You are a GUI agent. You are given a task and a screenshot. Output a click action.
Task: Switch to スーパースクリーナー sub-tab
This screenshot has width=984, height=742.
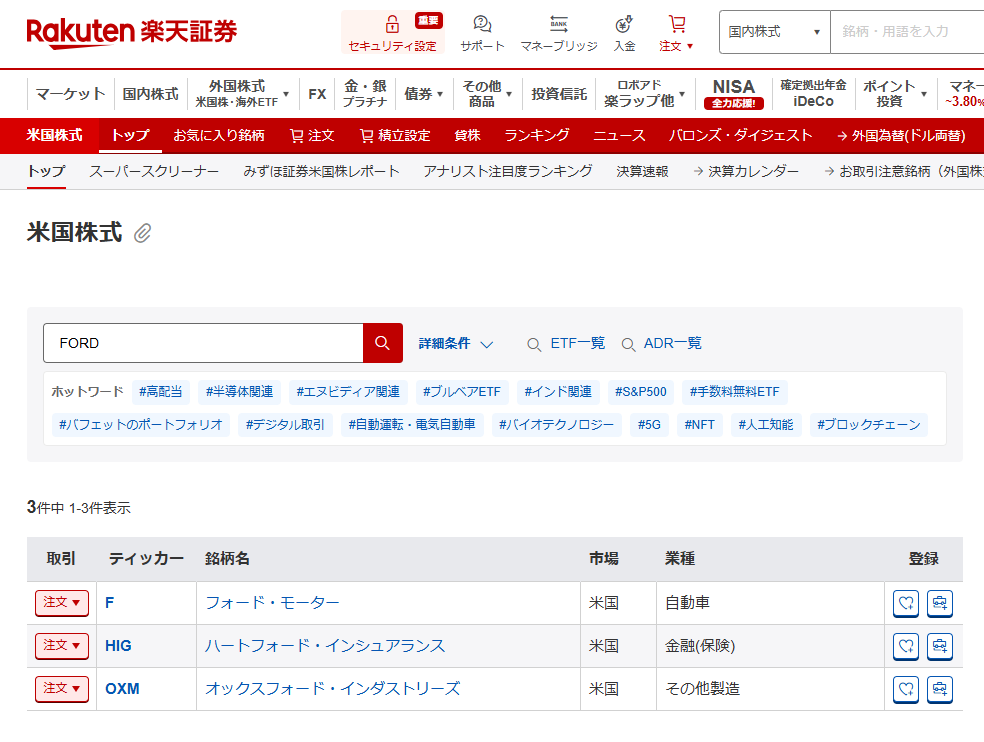(x=154, y=171)
